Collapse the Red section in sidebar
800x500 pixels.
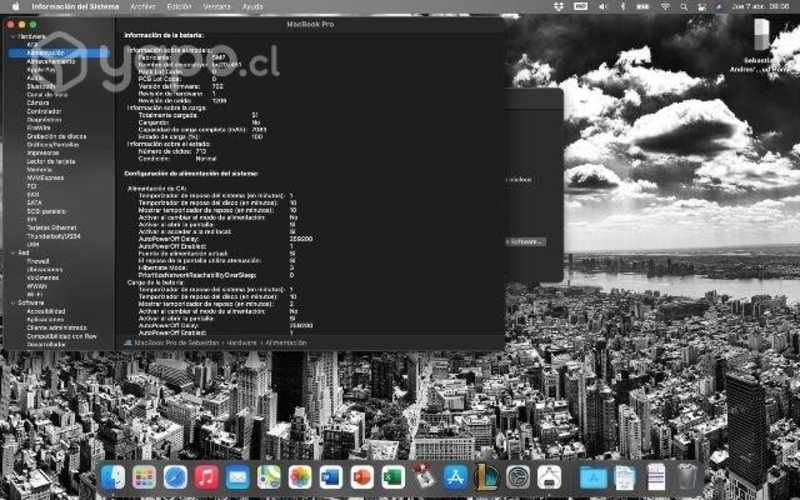12,253
